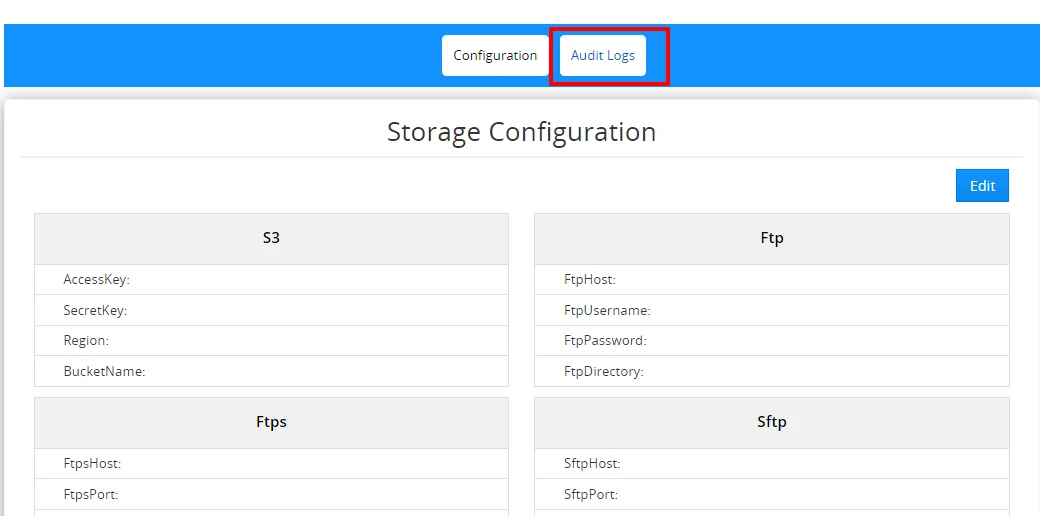This screenshot has height=516, width=1040.
Task: Click the BucketName field row
Action: click(271, 372)
